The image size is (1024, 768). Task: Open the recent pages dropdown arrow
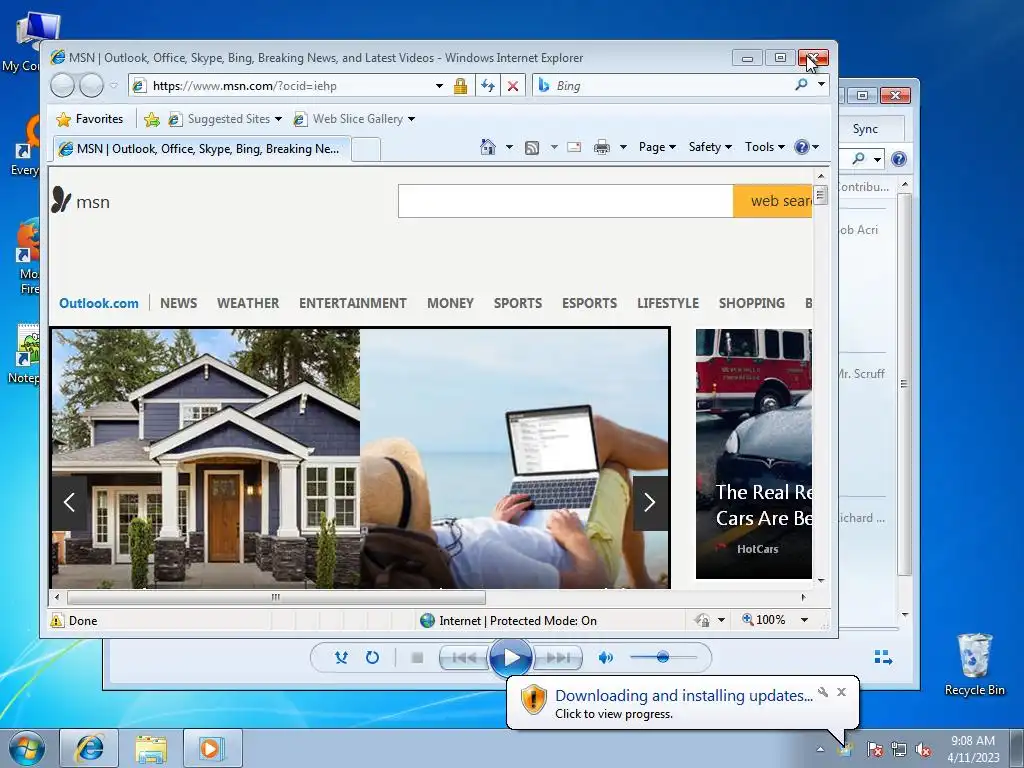click(x=114, y=86)
